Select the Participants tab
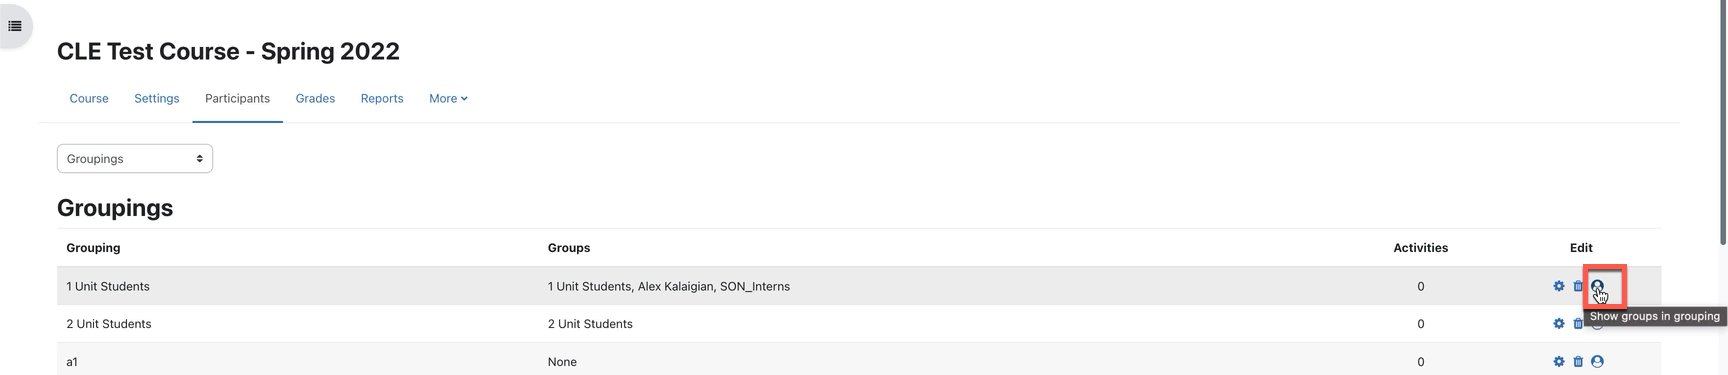The width and height of the screenshot is (1728, 375). (x=237, y=98)
